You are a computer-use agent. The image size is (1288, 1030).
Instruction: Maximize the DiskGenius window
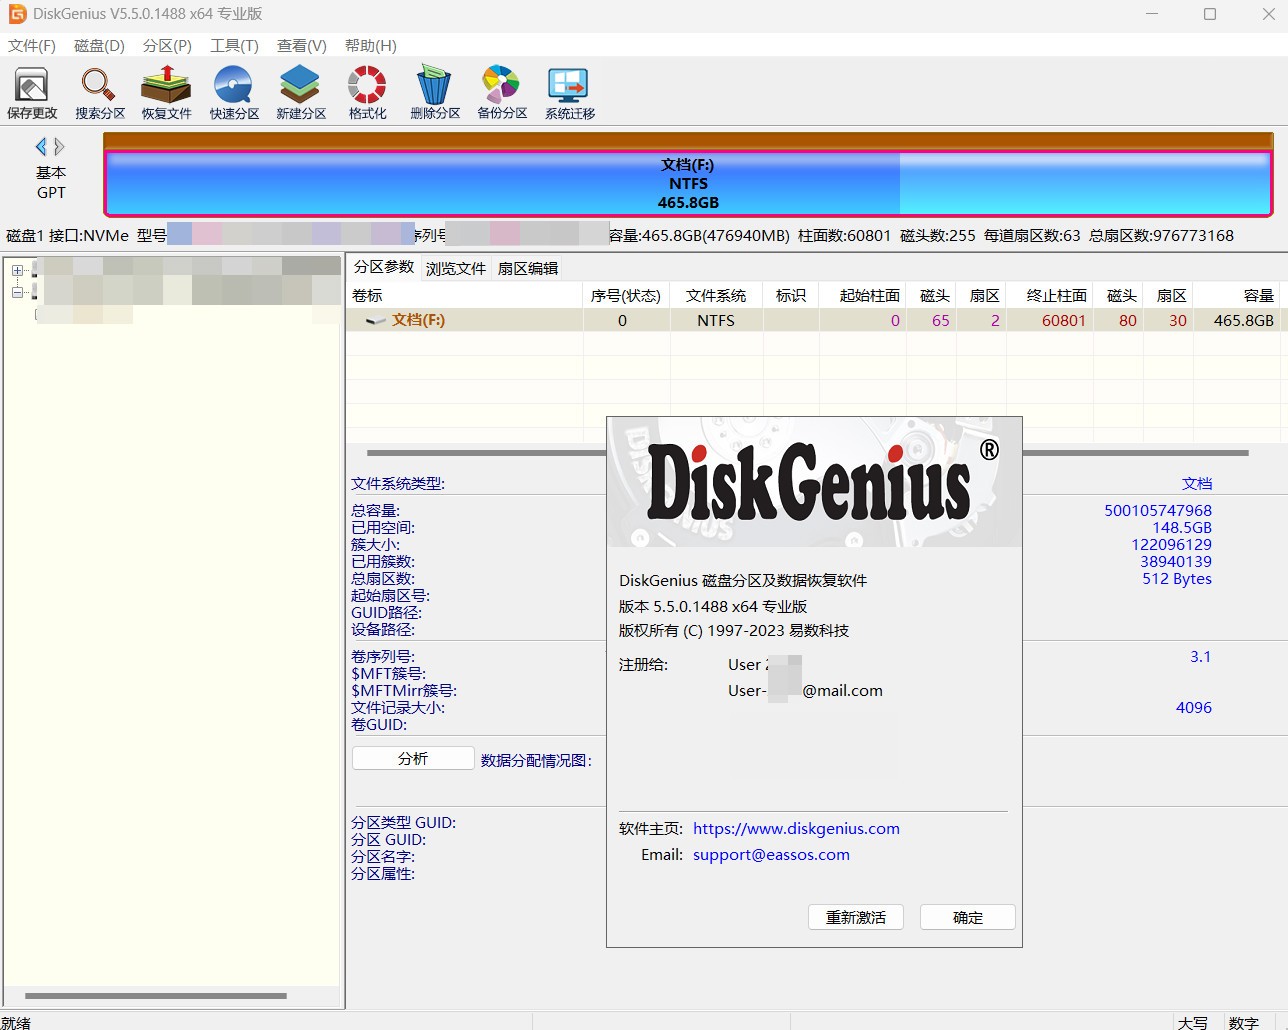point(1210,14)
